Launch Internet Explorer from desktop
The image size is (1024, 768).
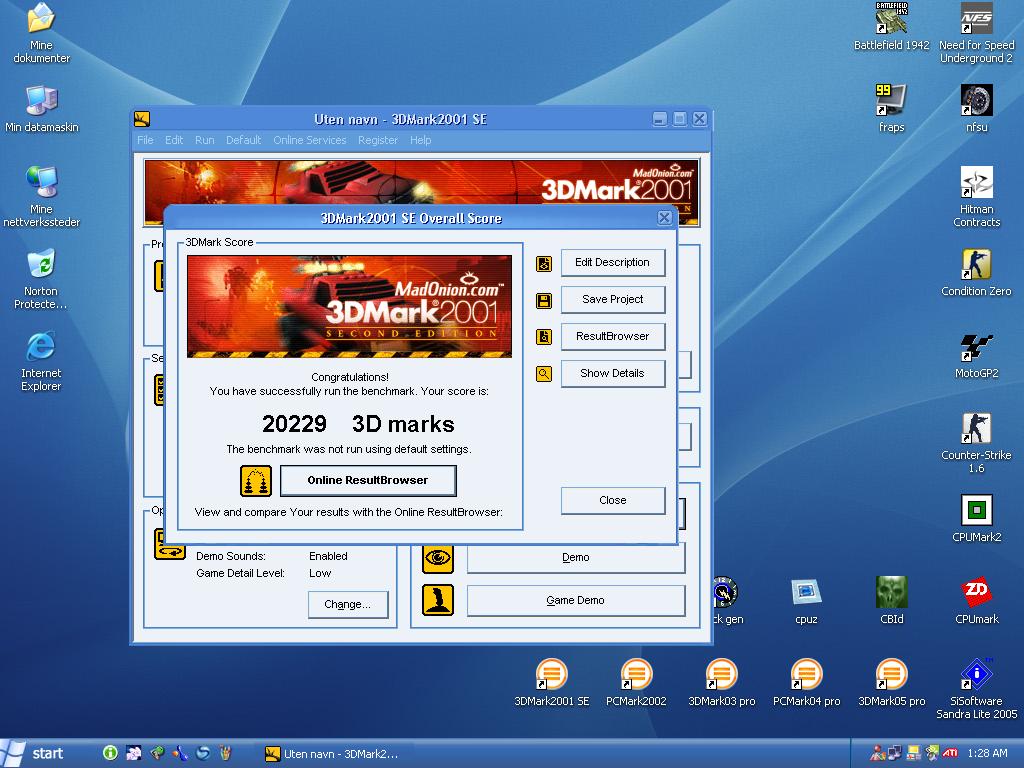41,361
